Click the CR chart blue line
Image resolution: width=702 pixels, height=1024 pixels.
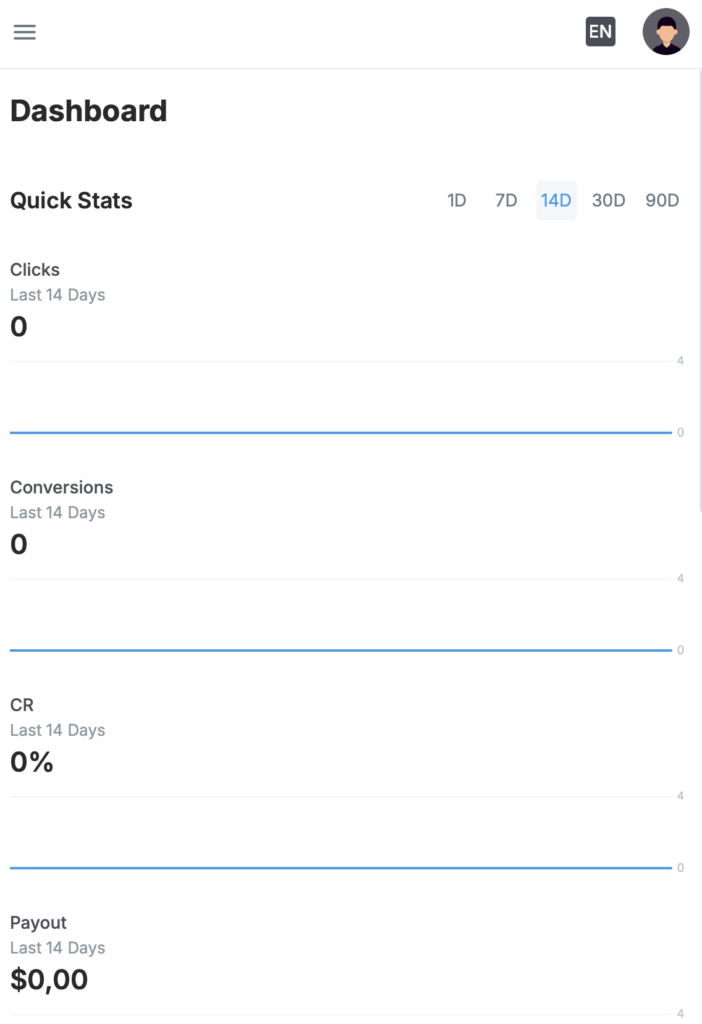pyautogui.click(x=340, y=868)
